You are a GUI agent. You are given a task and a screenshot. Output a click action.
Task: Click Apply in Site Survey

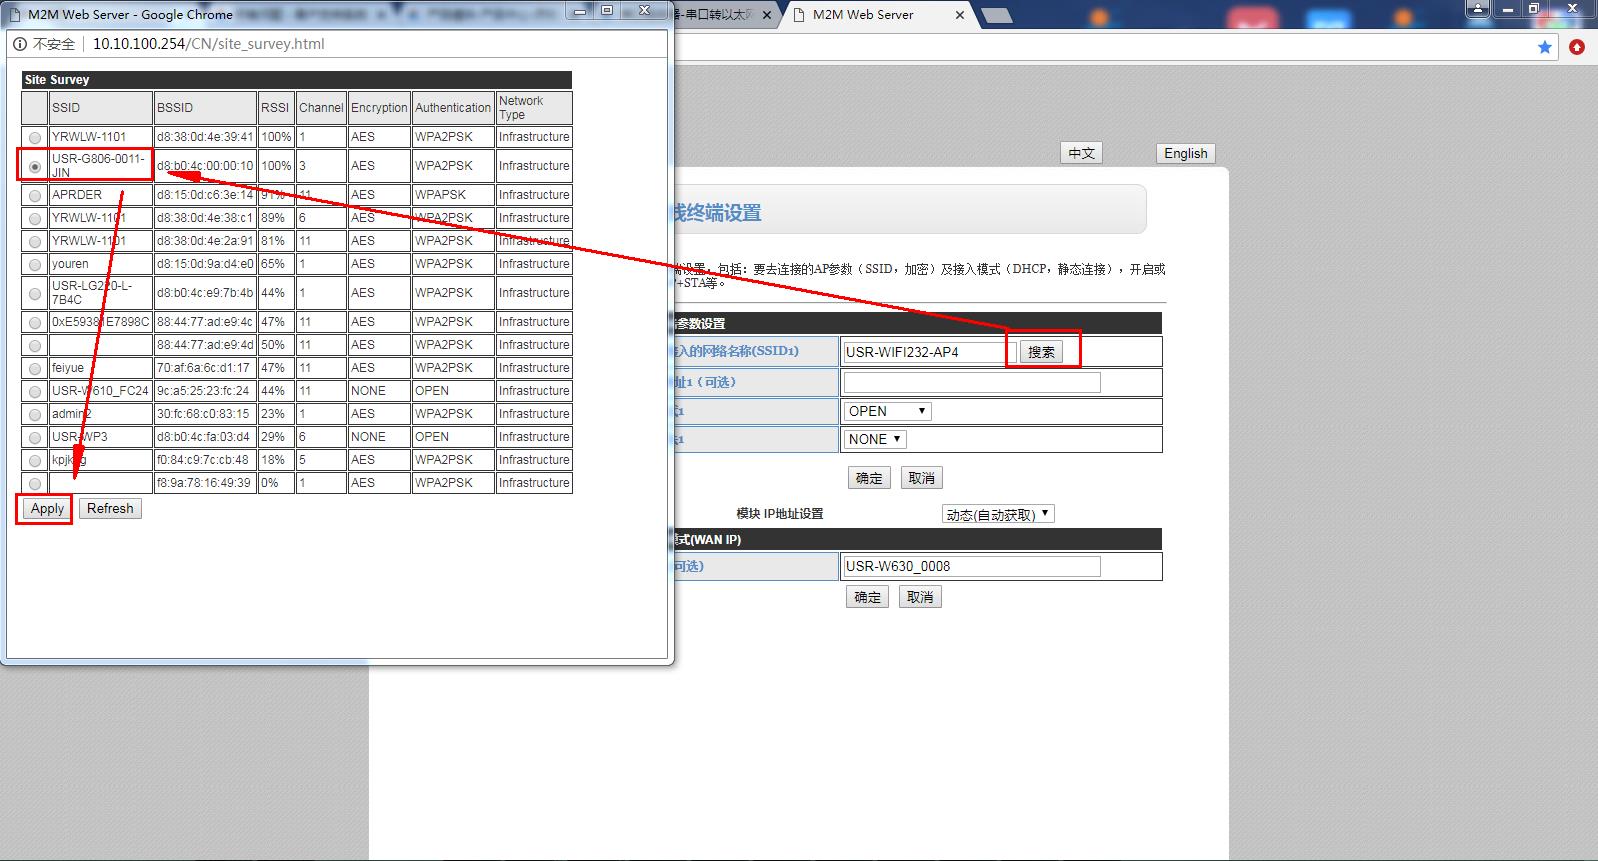click(47, 509)
